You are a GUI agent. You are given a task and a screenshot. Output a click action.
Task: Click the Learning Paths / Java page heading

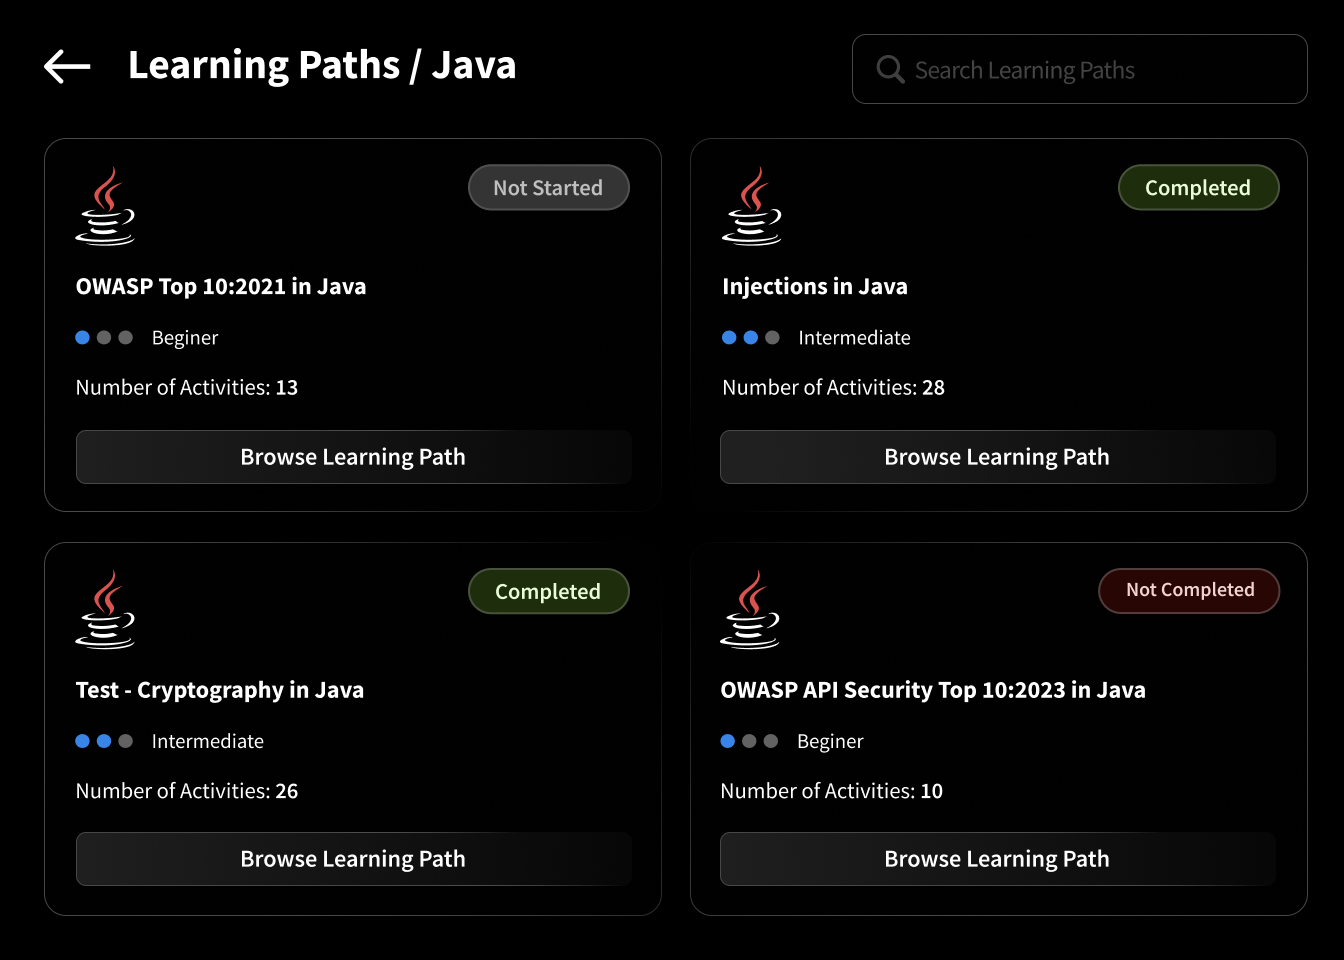coord(322,65)
